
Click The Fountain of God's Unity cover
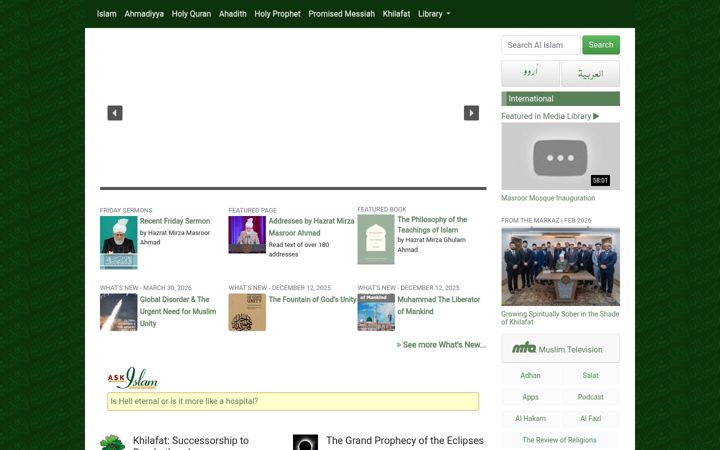click(247, 312)
